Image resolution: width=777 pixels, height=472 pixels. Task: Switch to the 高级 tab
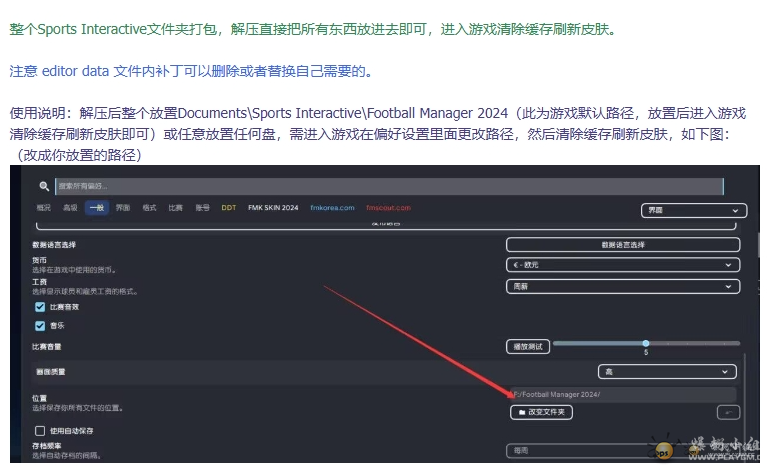pos(70,208)
